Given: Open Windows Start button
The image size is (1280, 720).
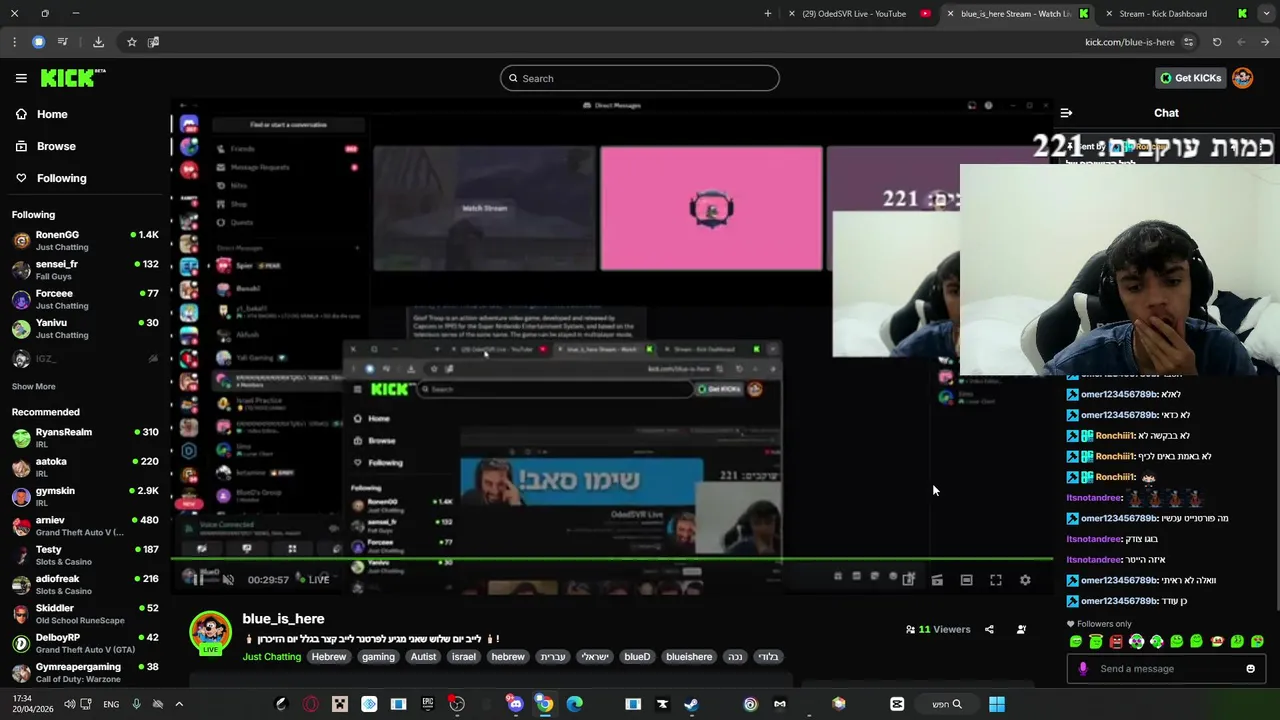Looking at the screenshot, I should [x=997, y=704].
